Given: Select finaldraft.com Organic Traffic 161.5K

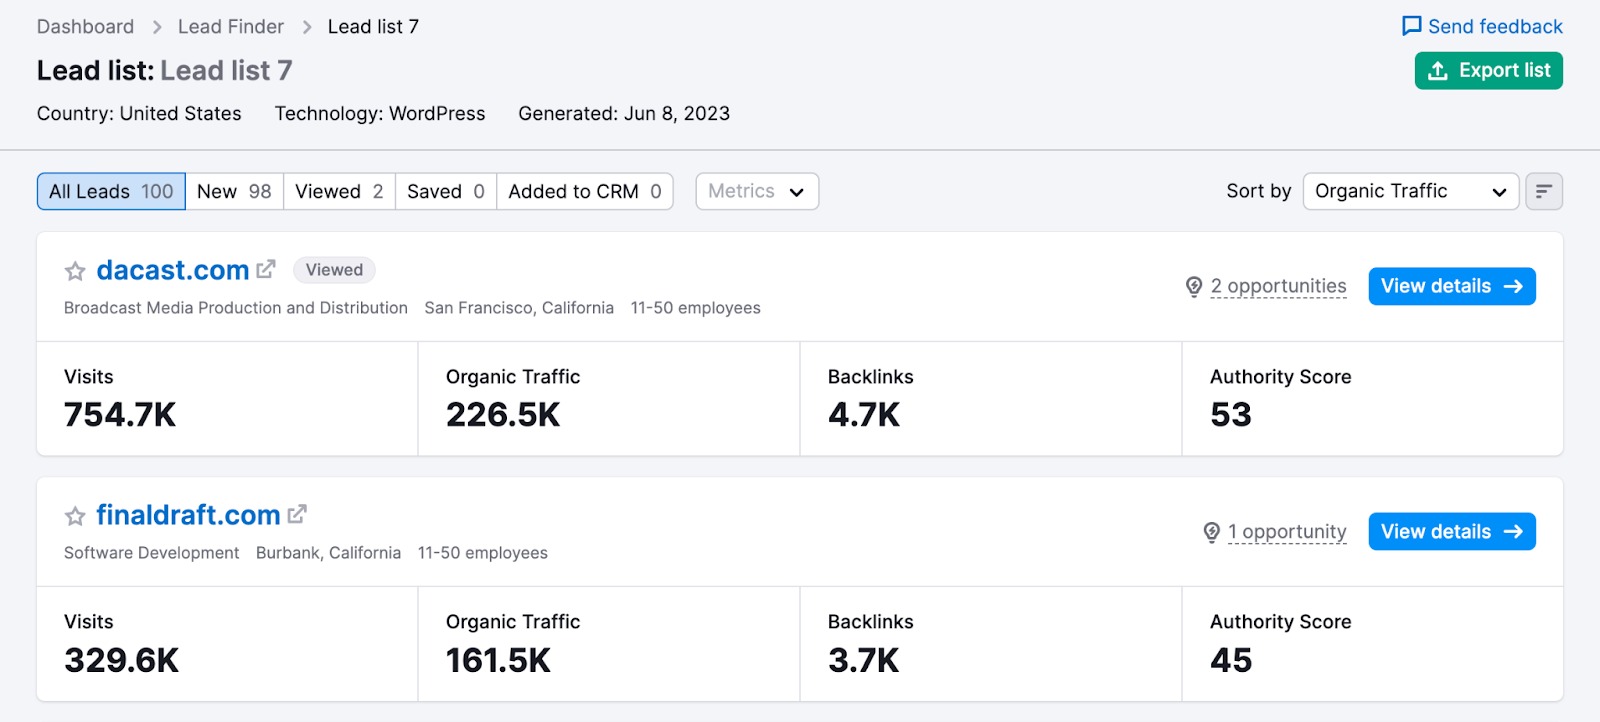Looking at the screenshot, I should tap(498, 660).
